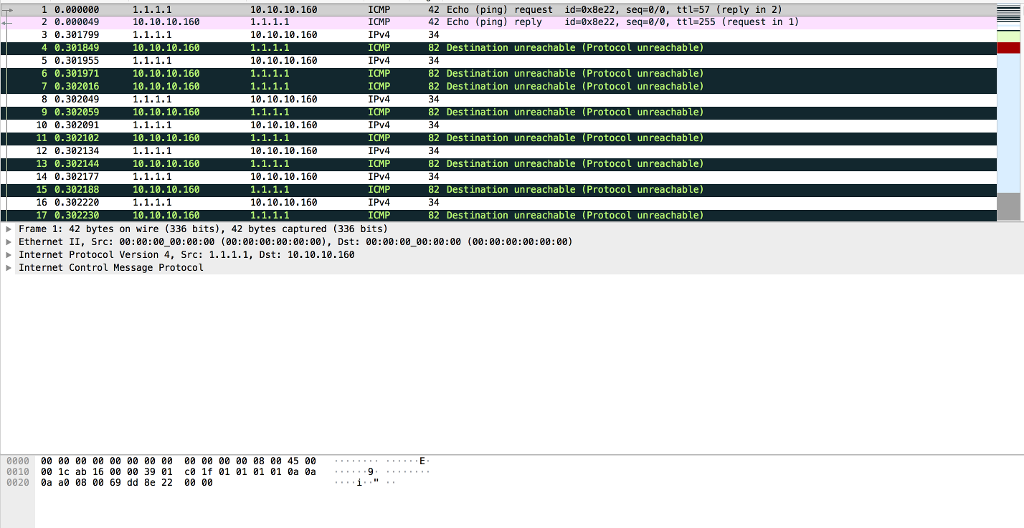1024x528 pixels.
Task: Select packet 14 IPv4 at 0.302177
Action: (x=499, y=177)
